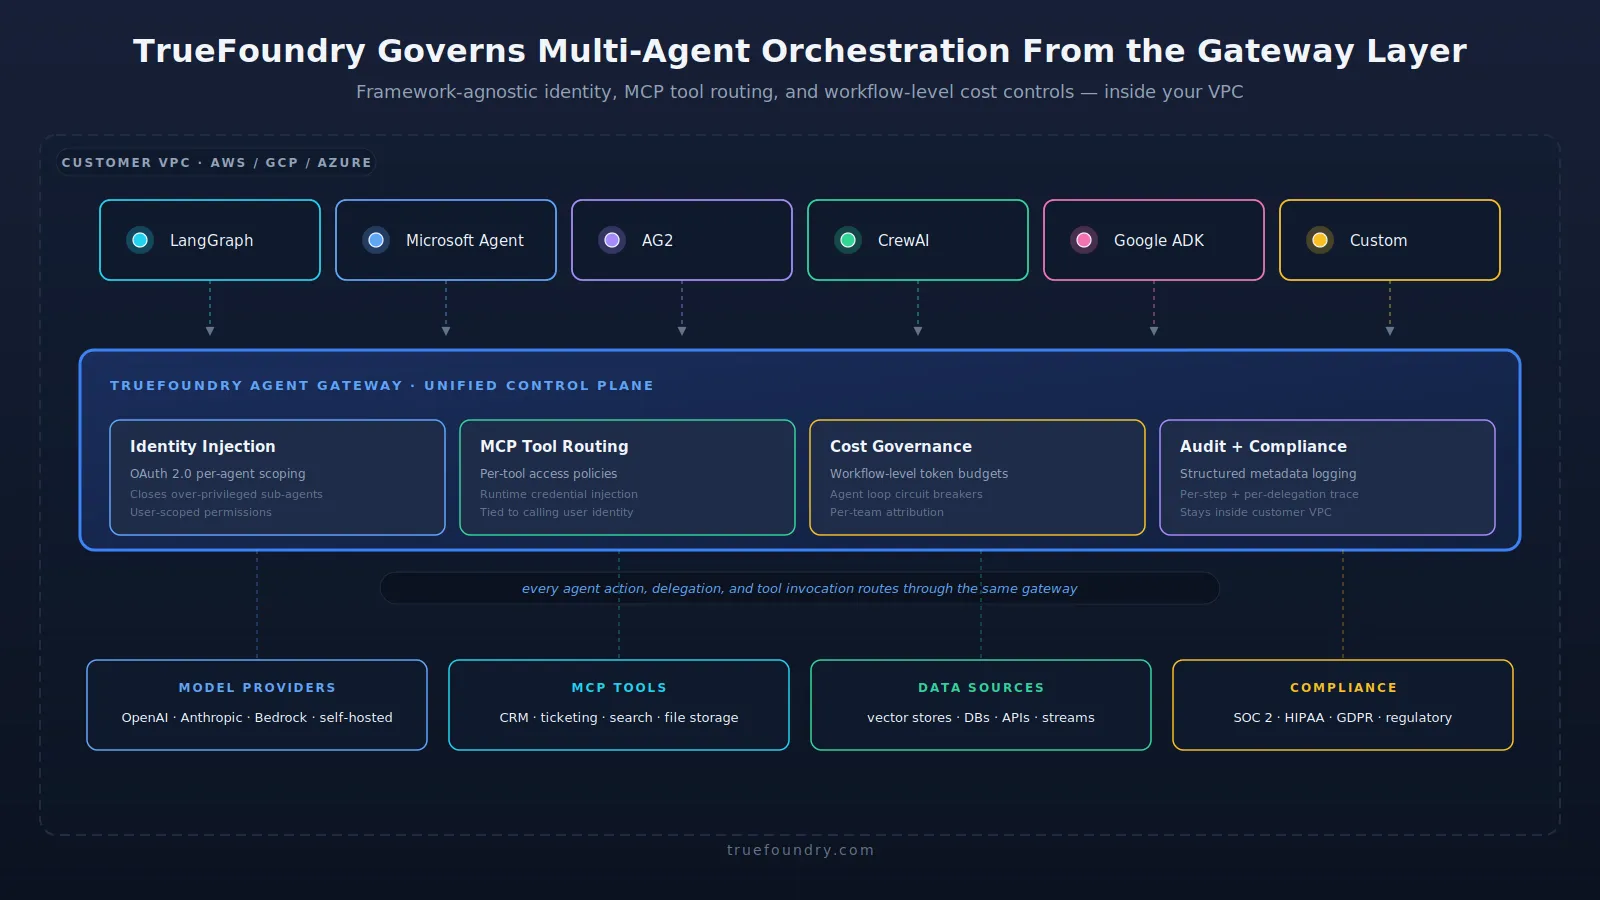This screenshot has height=900, width=1600.
Task: Click the purple dot icon beside AG2
Action: [x=612, y=240]
